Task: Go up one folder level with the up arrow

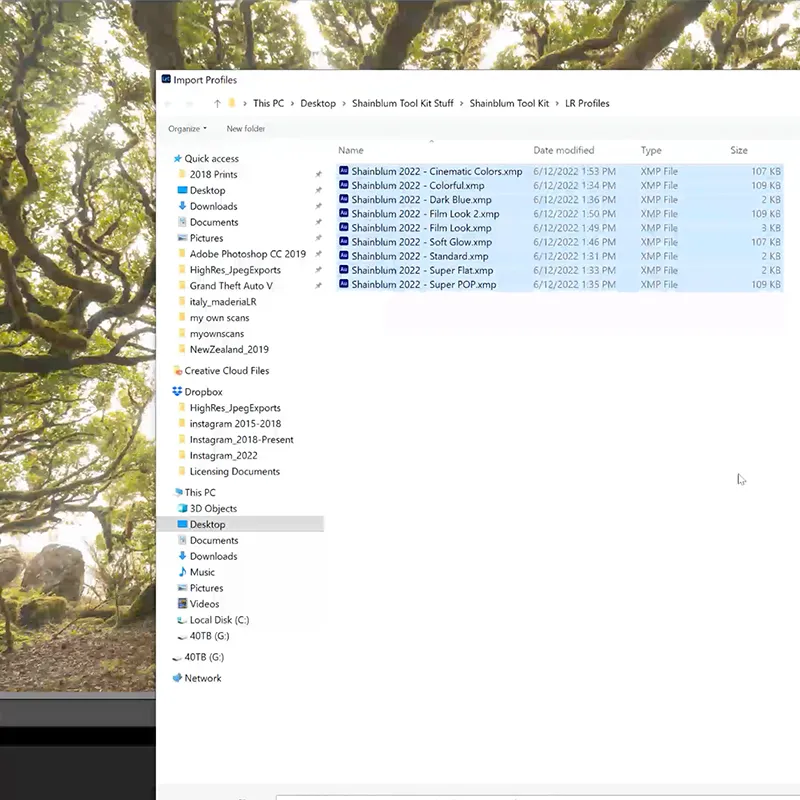Action: coord(217,104)
